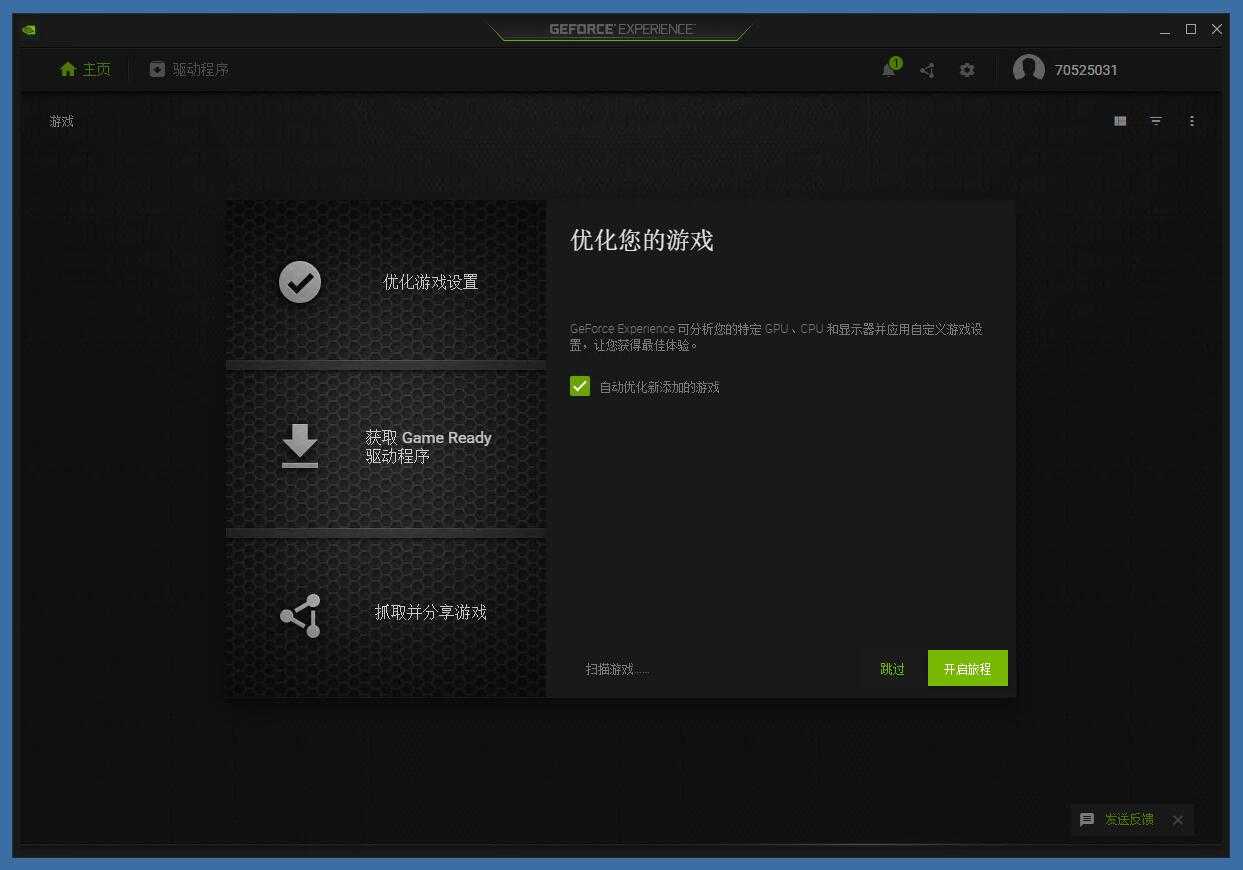The image size is (1243, 870).
Task: Click the 发送反馈 feedback link
Action: tap(1129, 819)
